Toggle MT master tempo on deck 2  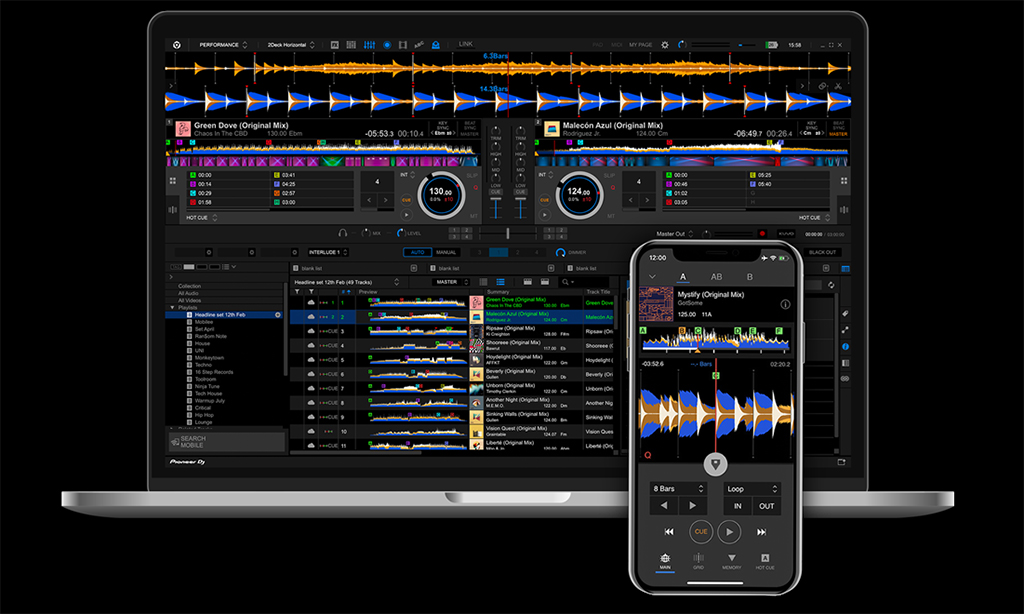click(x=611, y=216)
